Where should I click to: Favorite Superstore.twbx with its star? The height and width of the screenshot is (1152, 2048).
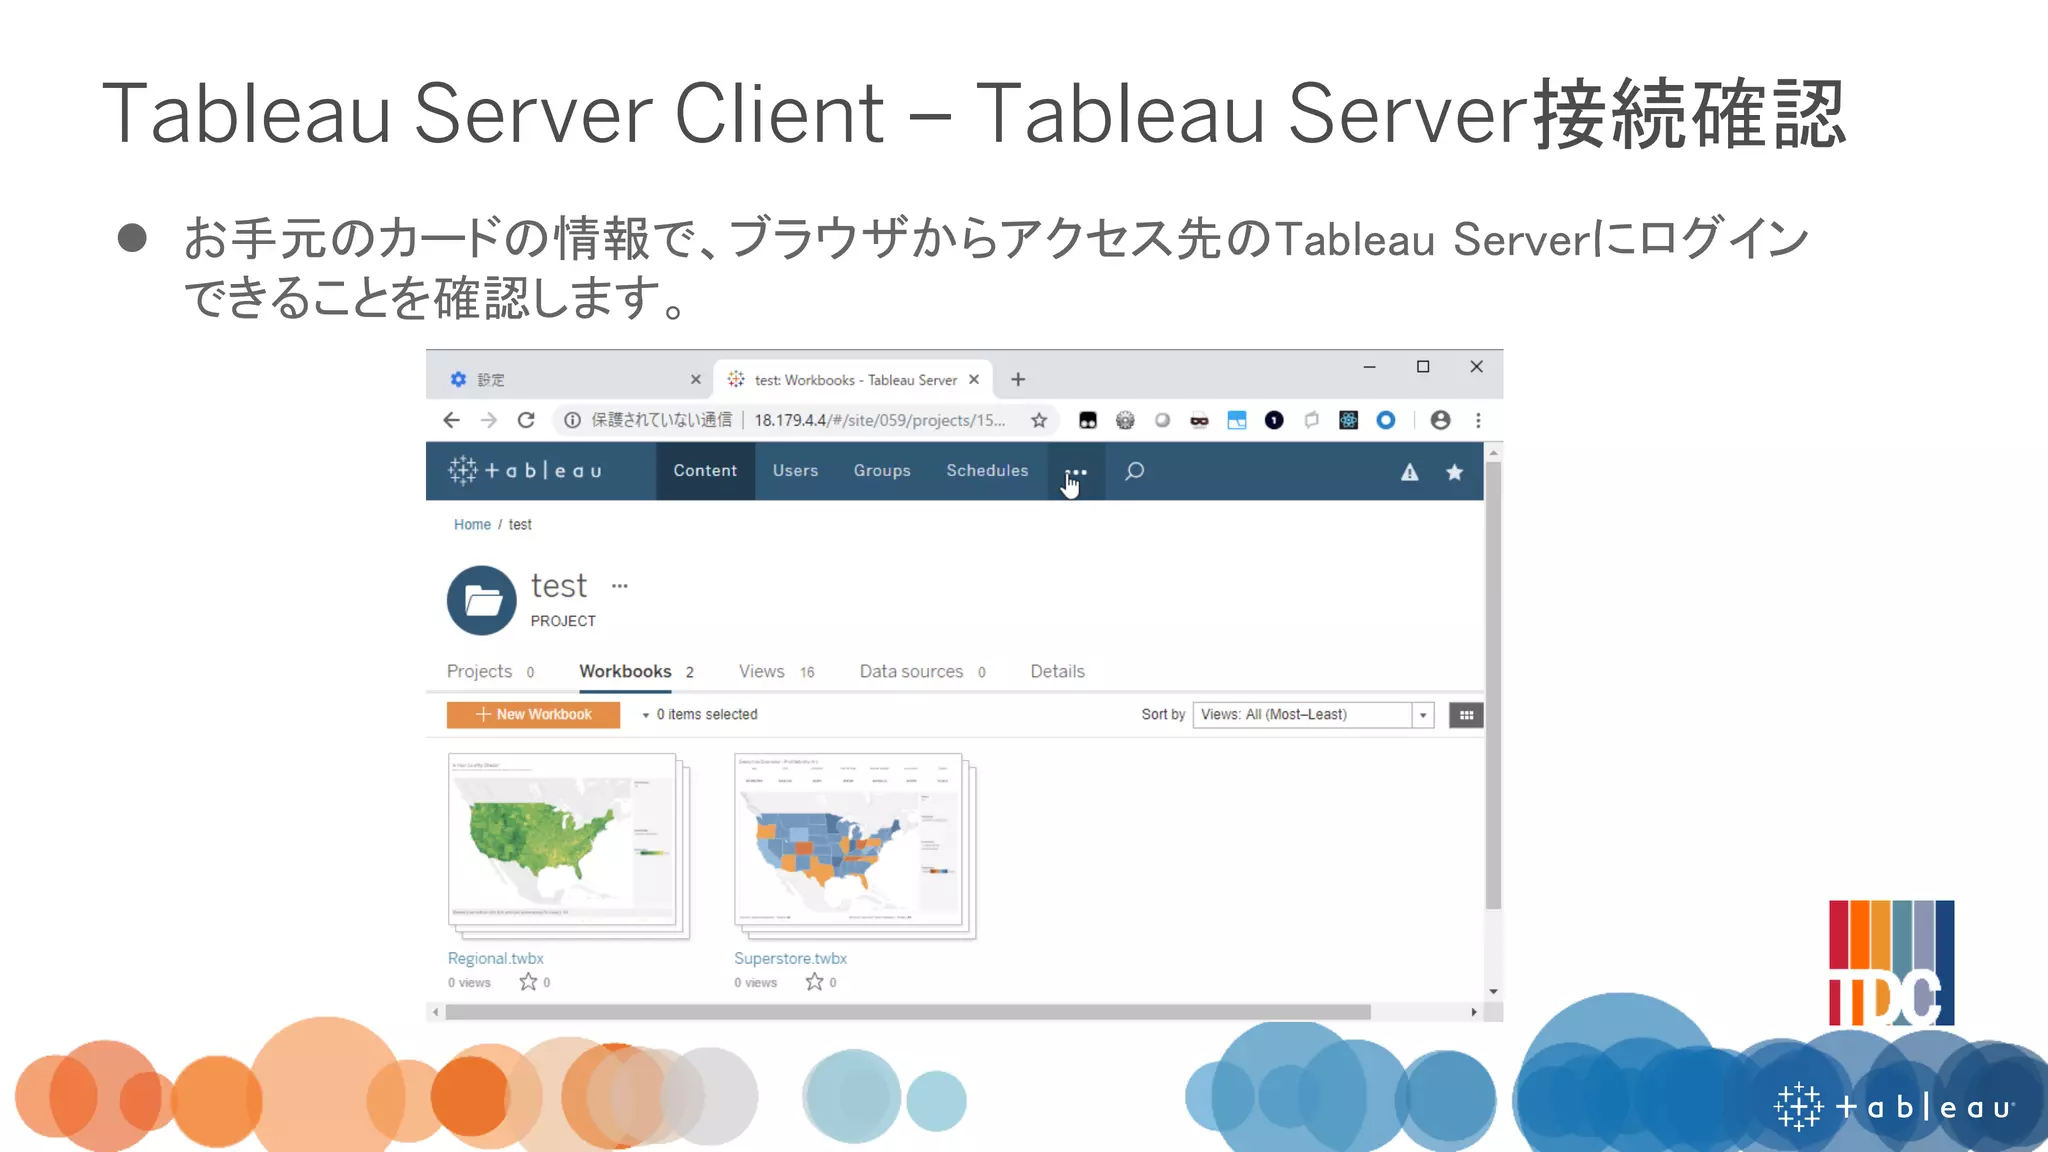815,982
